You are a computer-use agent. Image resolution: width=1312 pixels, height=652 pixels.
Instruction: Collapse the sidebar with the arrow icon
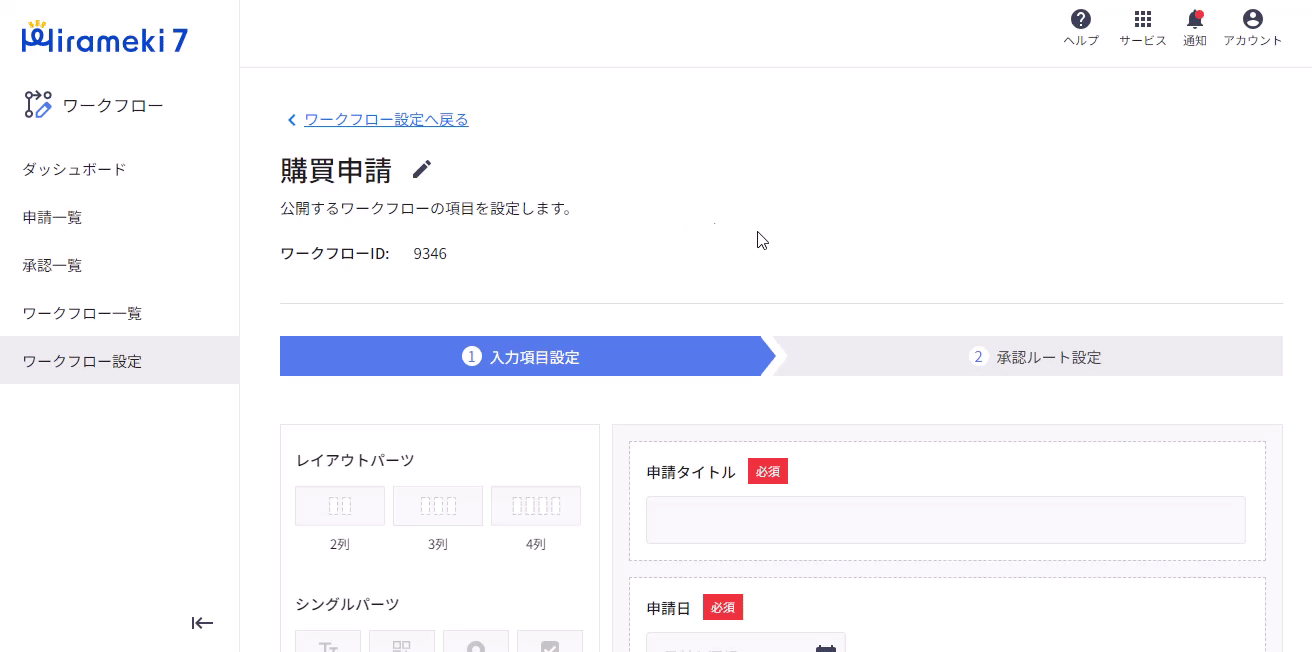click(x=202, y=623)
